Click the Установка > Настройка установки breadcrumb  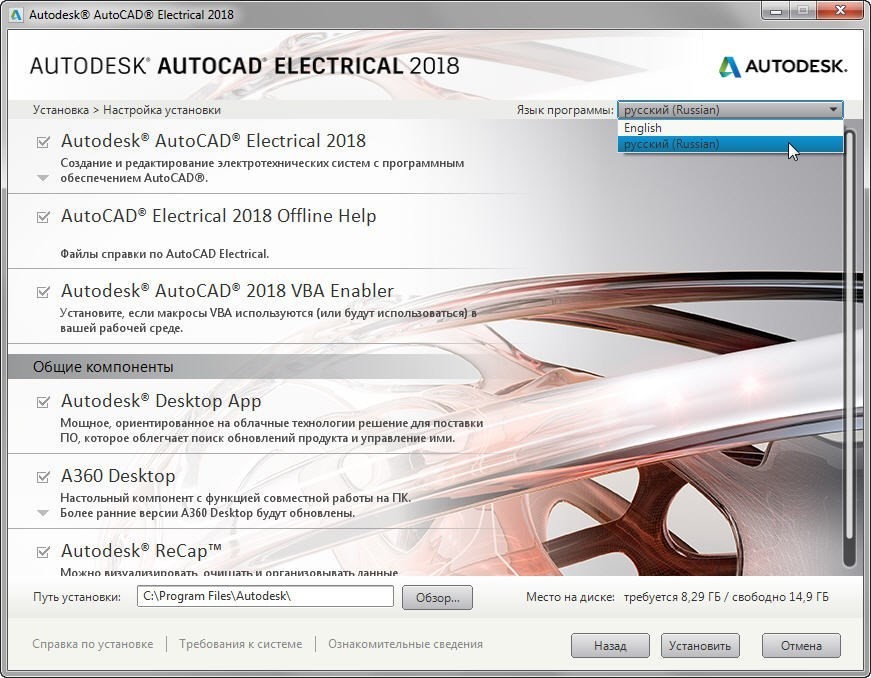click(x=127, y=110)
